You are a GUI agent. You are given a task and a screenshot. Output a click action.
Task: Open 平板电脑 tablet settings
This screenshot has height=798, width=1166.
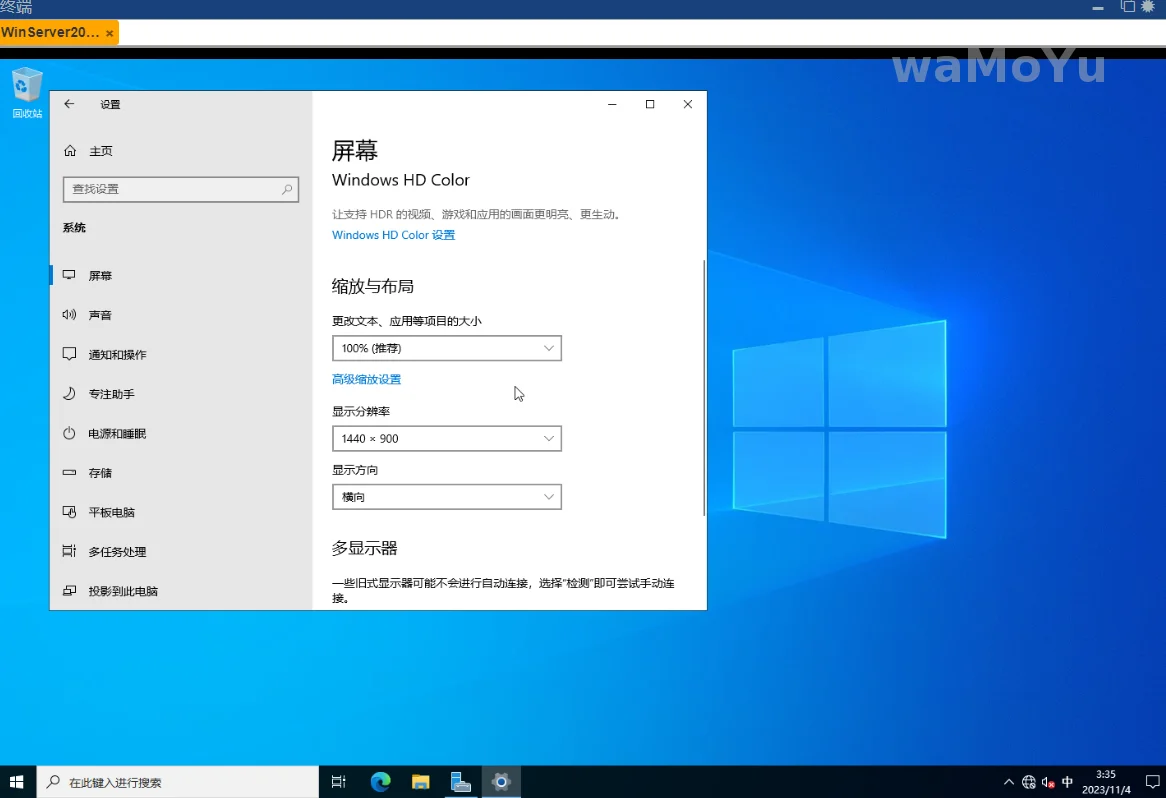(111, 512)
